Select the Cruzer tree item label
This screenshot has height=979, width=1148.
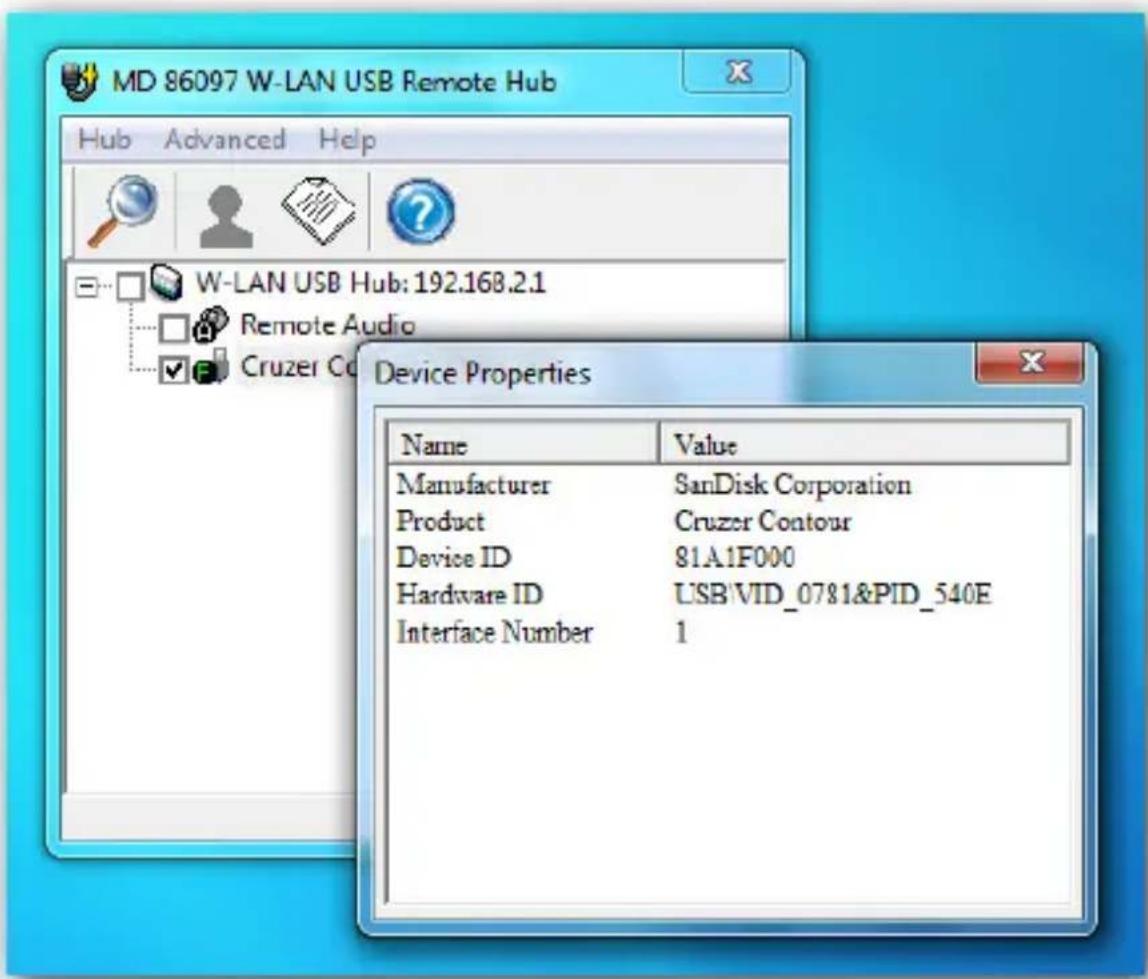click(x=299, y=367)
